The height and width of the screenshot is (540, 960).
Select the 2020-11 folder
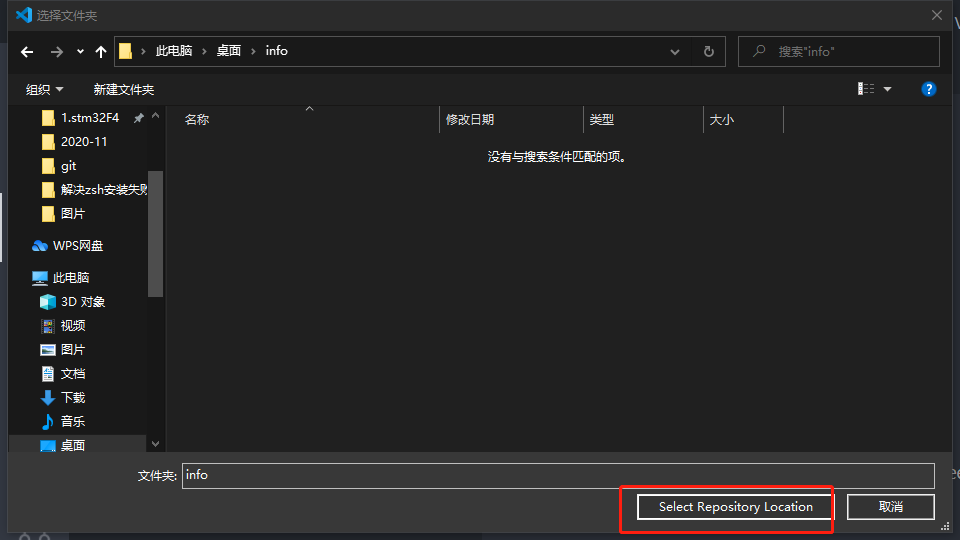pos(75,142)
